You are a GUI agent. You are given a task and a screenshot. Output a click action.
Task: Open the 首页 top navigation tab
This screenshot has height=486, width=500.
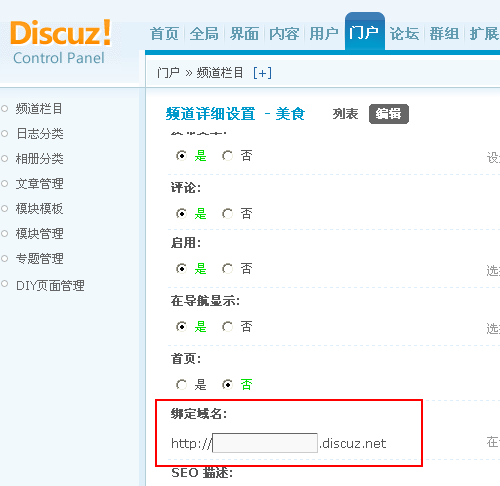(164, 34)
